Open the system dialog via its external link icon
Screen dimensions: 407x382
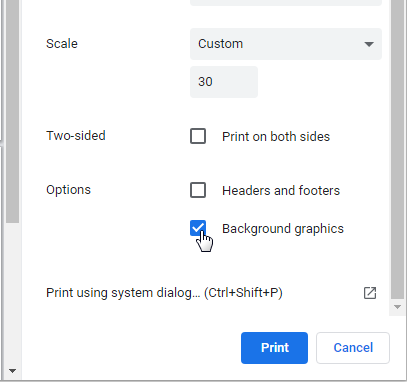[x=370, y=293]
